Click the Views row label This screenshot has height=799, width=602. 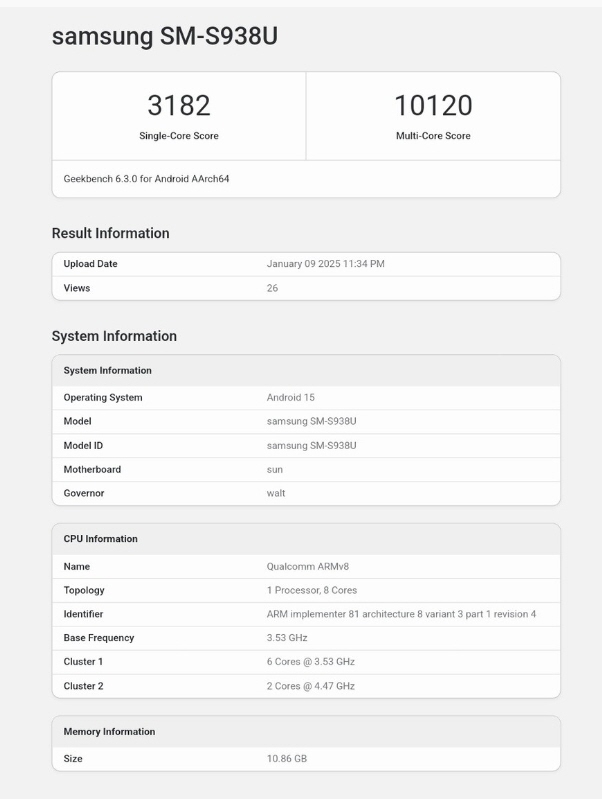click(x=76, y=288)
